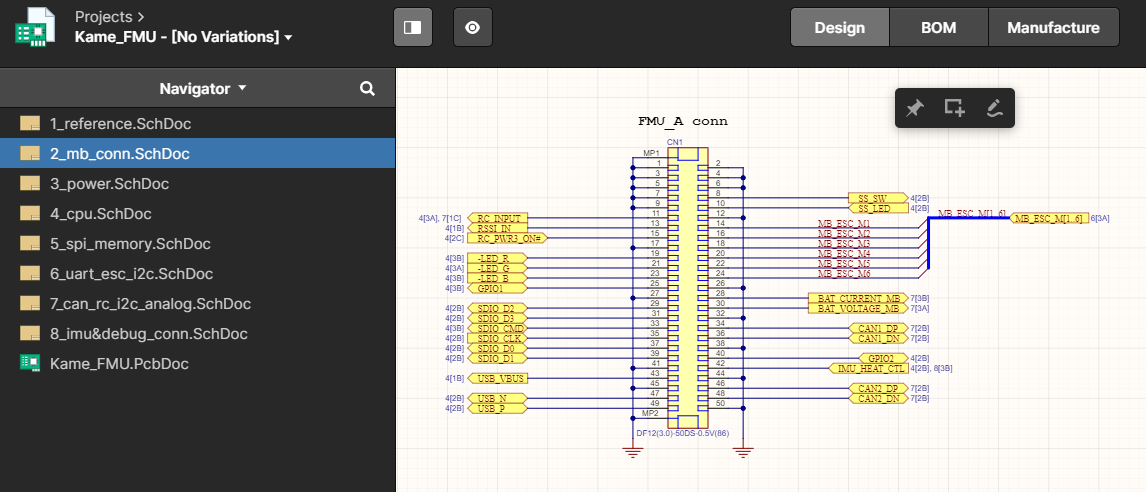1146x492 pixels.
Task: Open 5_spi_memory.SchDoc document
Action: (x=197, y=243)
